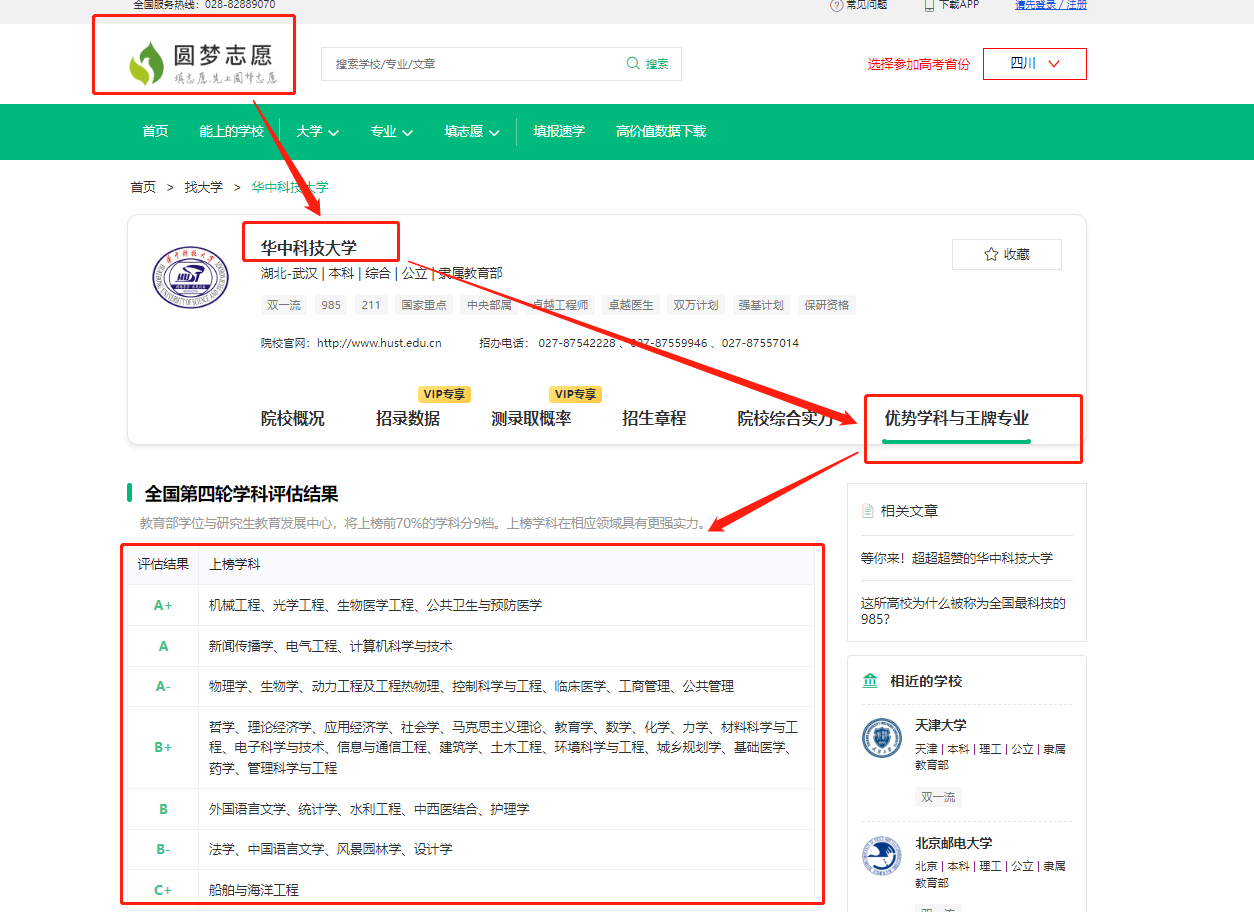Open 高价值数据下载 in navigation bar
This screenshot has height=912, width=1254.
pyautogui.click(x=661, y=132)
